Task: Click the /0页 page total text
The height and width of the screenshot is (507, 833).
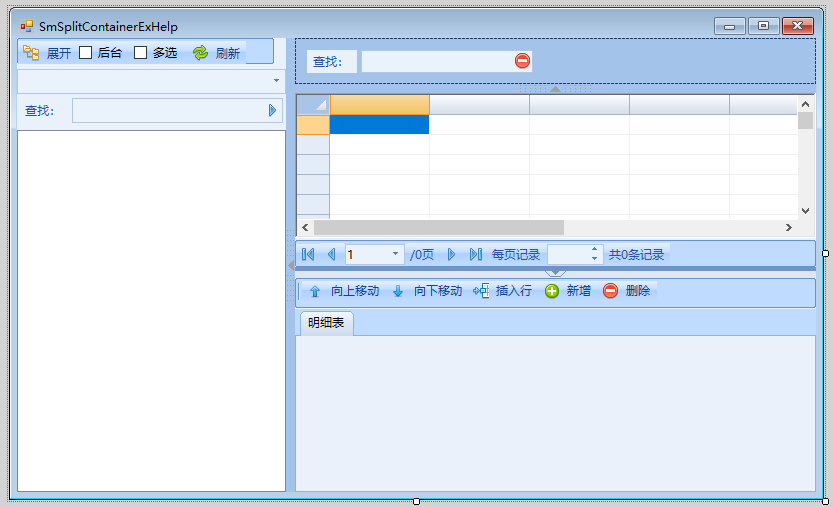Action: (x=422, y=255)
